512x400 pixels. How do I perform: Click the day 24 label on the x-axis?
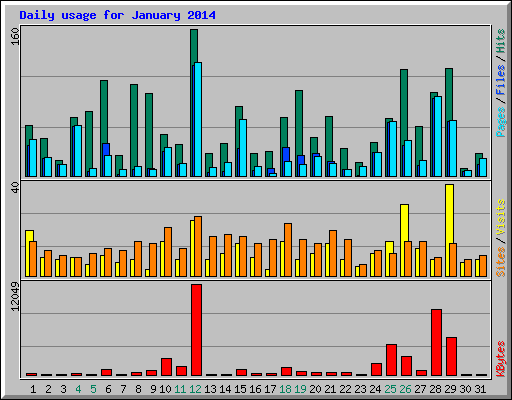375,389
